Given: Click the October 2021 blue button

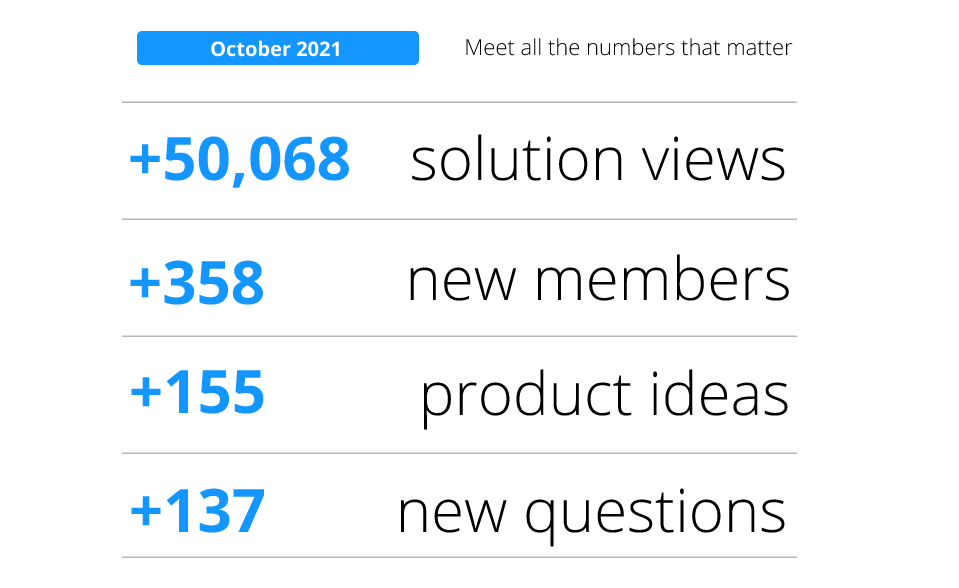Looking at the screenshot, I should coord(278,48).
